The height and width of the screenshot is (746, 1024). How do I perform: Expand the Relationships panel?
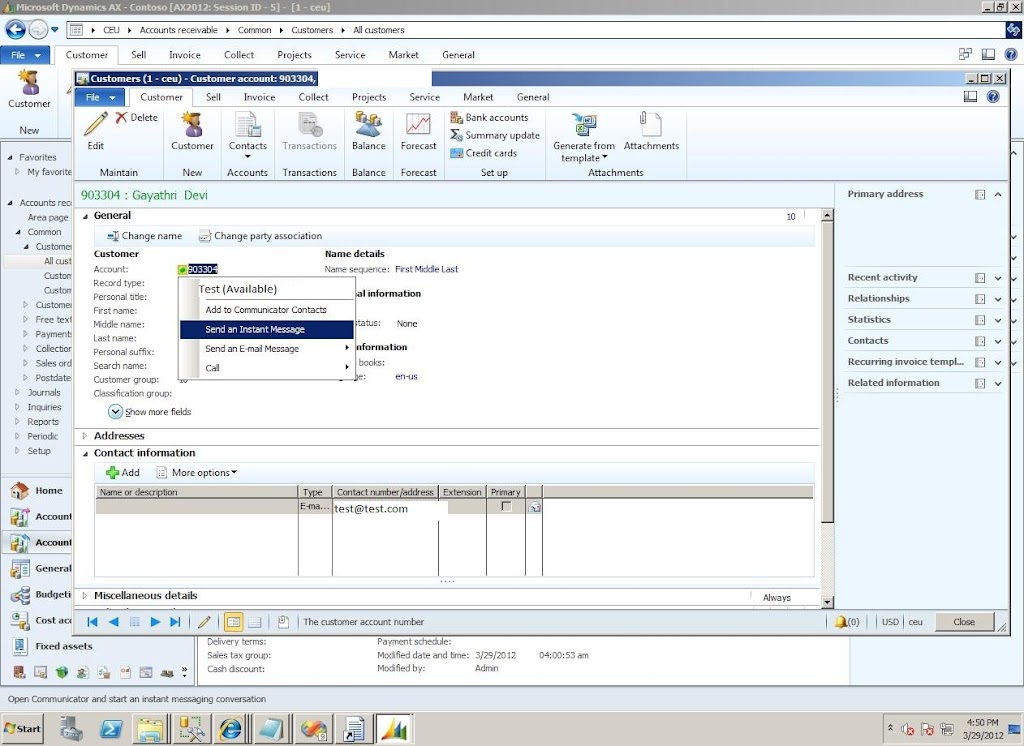point(998,299)
